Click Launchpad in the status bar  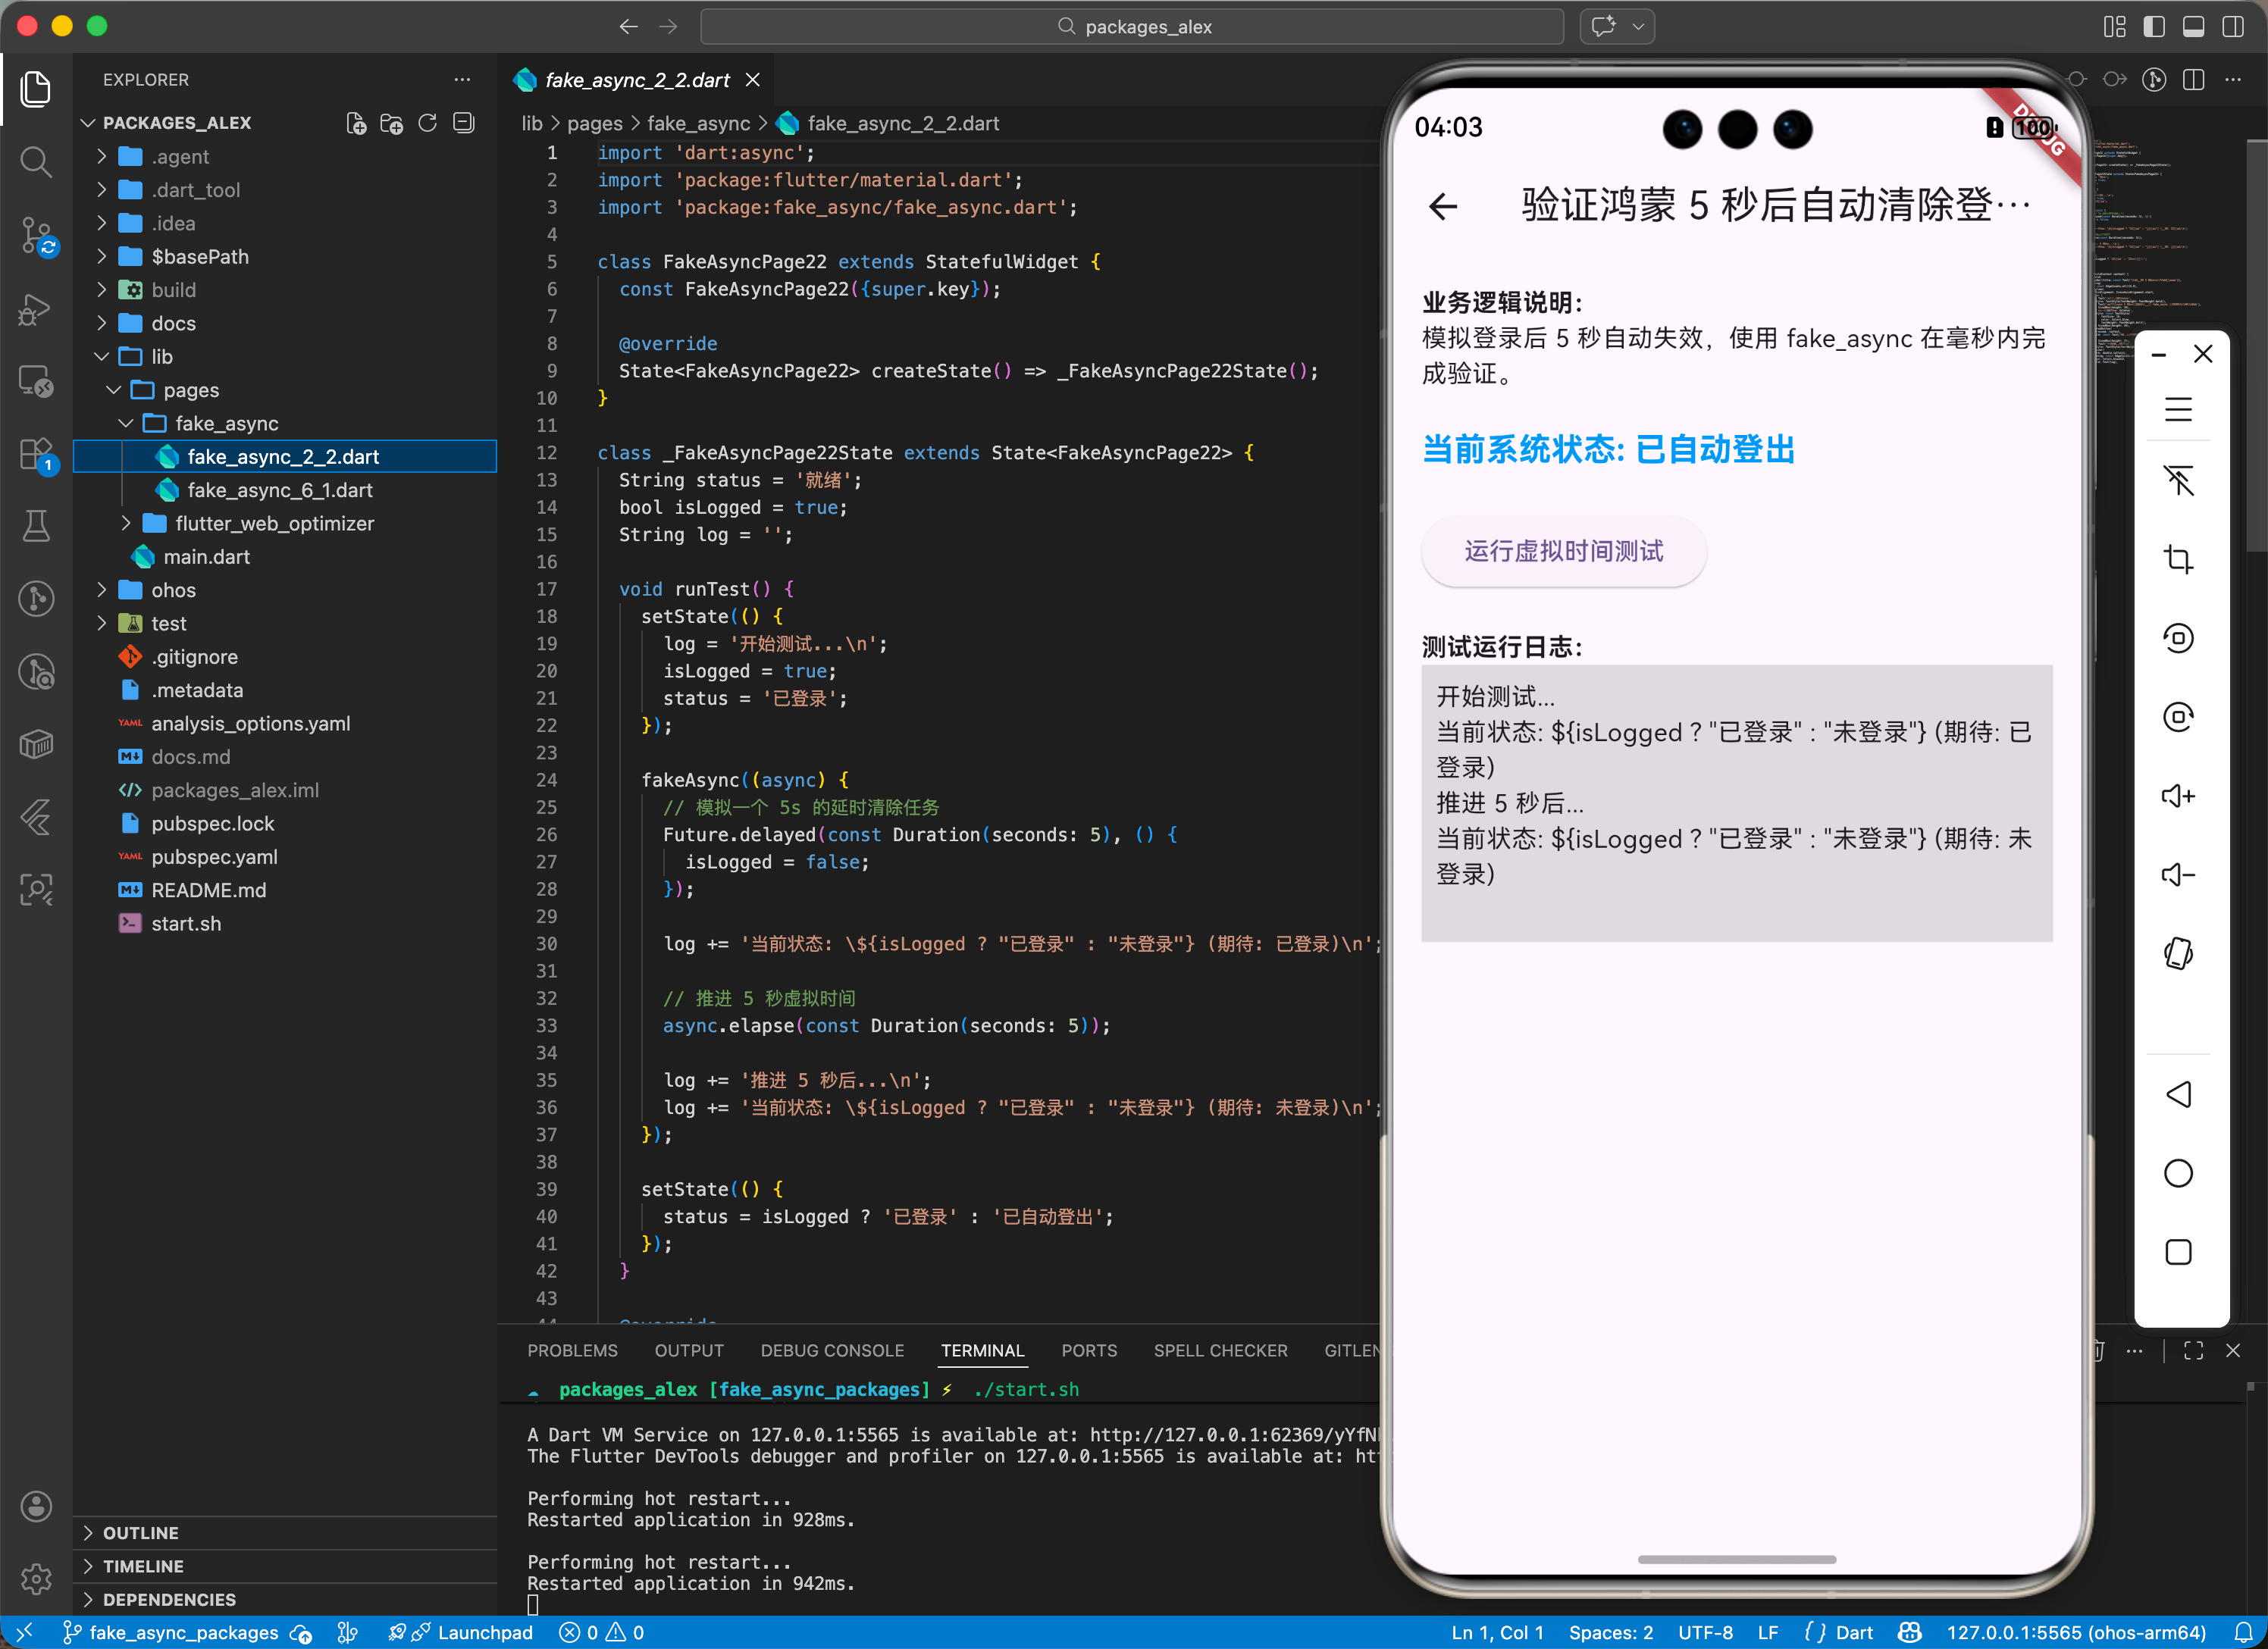click(484, 1632)
